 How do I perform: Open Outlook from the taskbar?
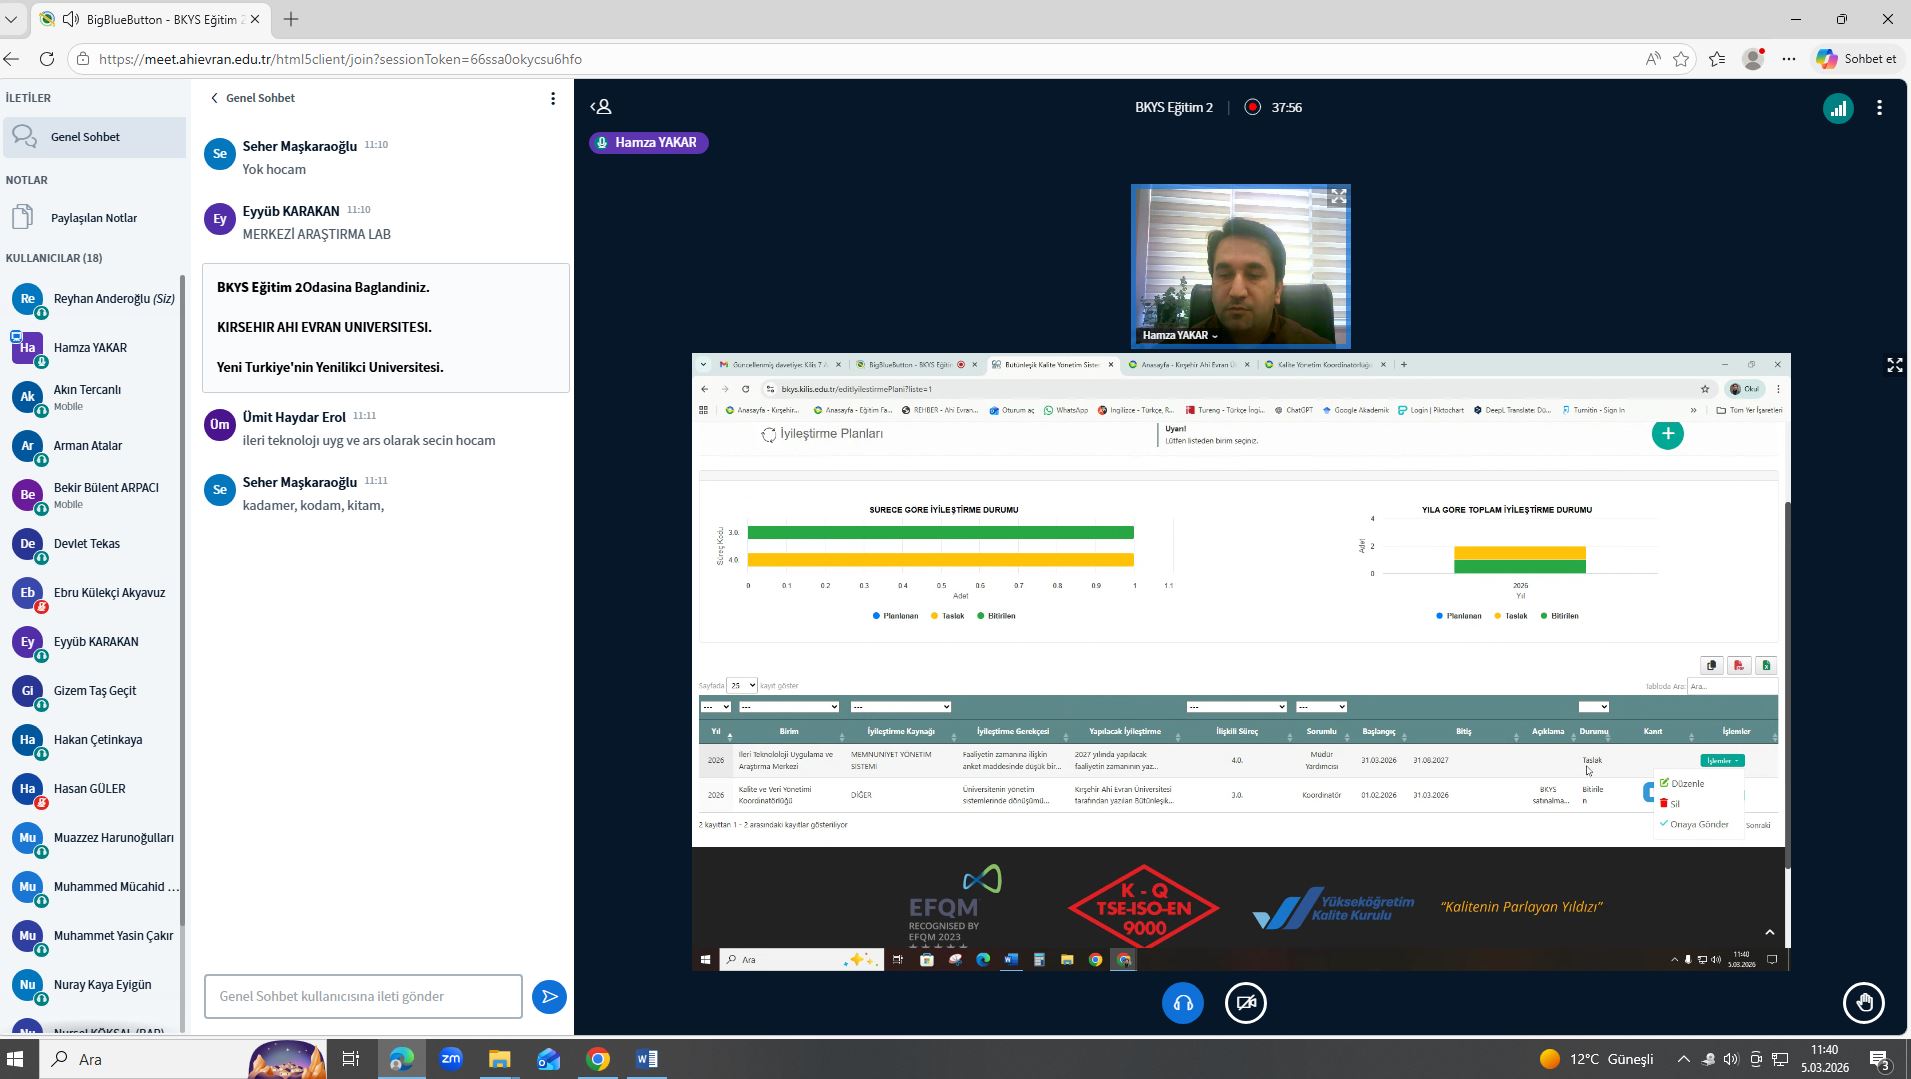(548, 1059)
